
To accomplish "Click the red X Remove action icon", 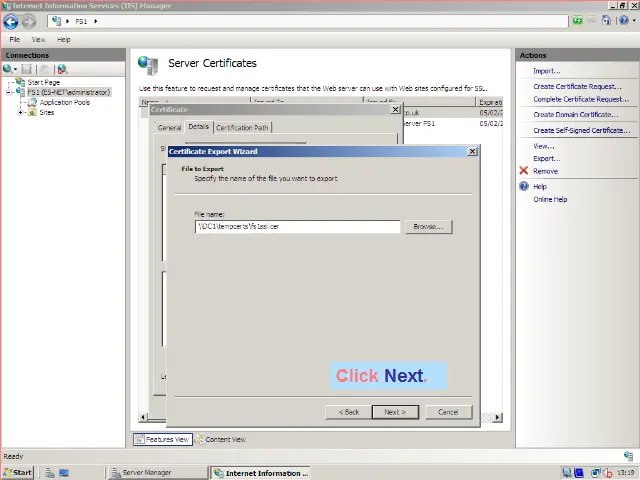I will (524, 171).
